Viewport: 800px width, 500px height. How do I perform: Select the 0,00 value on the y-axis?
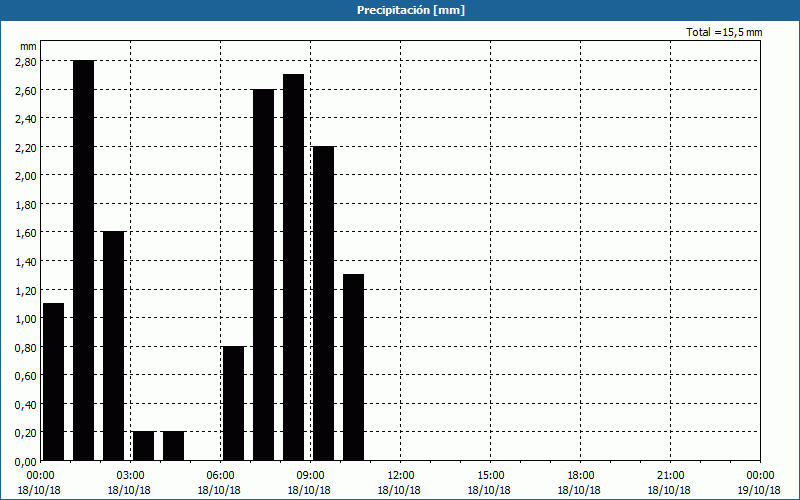point(25,461)
